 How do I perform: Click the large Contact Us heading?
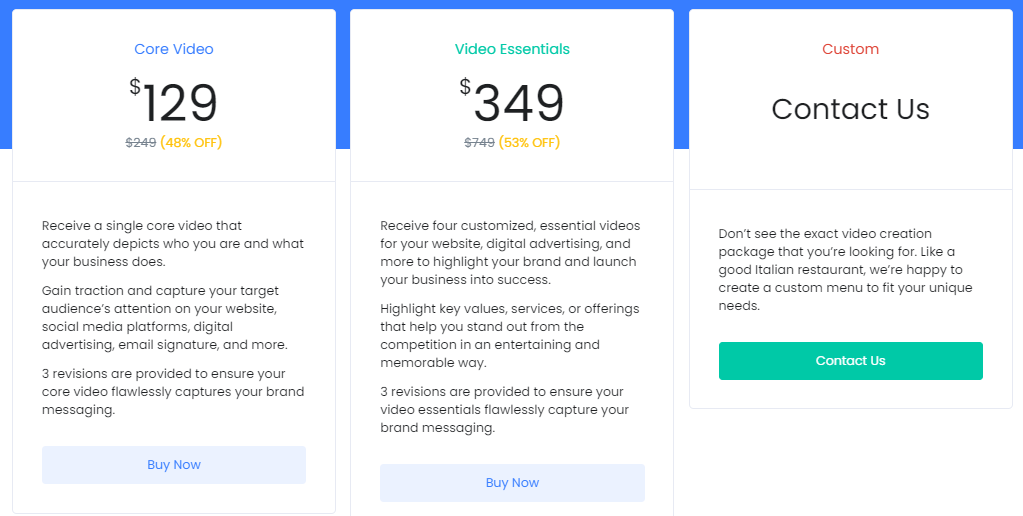(x=850, y=109)
